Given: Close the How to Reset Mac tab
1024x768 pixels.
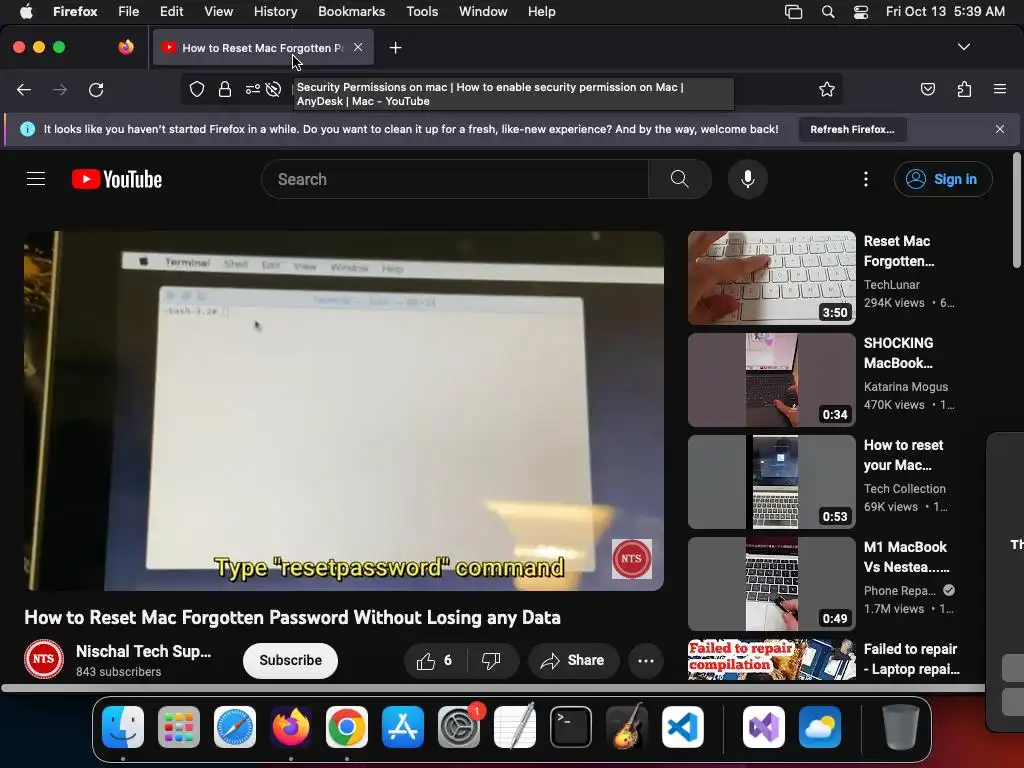Looking at the screenshot, I should pos(358,47).
